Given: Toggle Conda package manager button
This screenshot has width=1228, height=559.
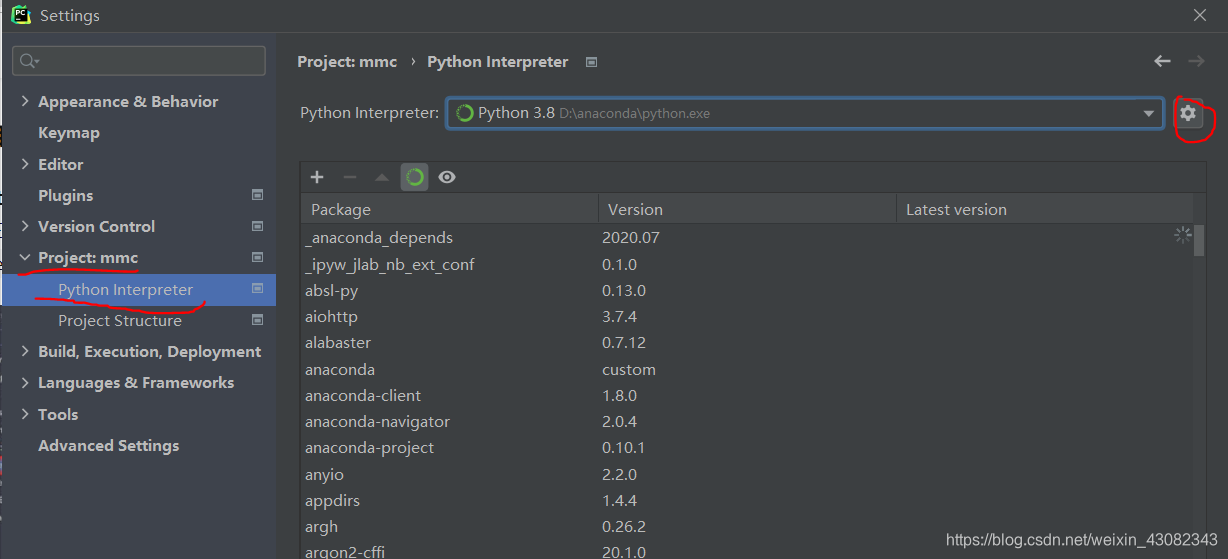Looking at the screenshot, I should [414, 177].
